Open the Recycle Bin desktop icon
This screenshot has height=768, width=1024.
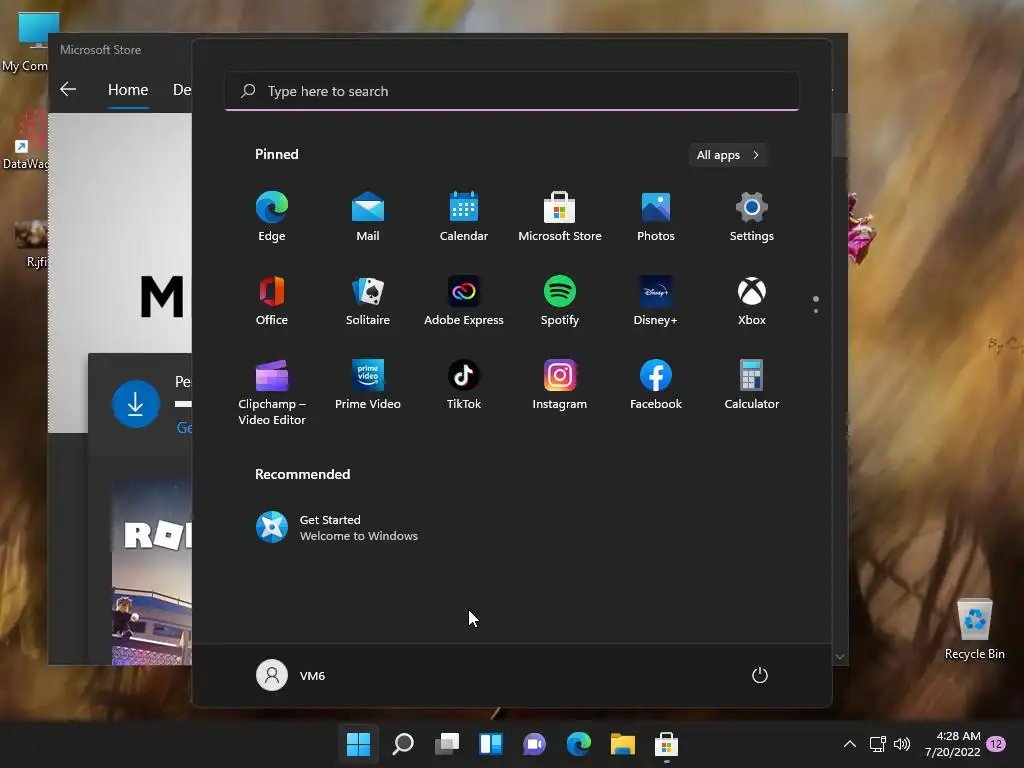974,629
